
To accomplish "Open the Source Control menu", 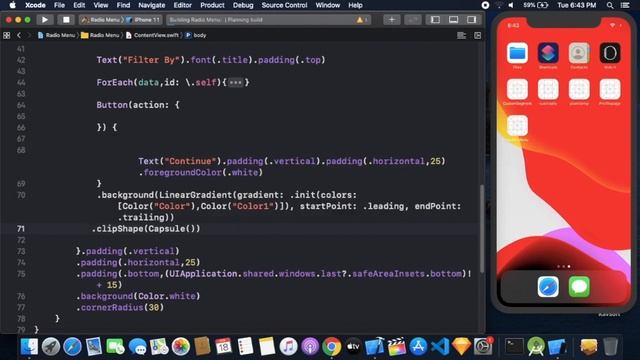I will (x=284, y=5).
